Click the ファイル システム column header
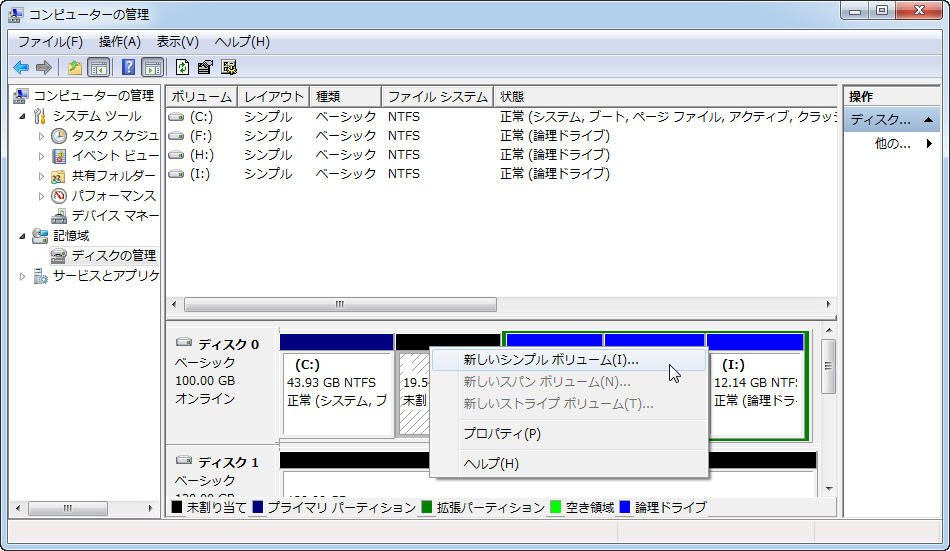This screenshot has width=950, height=551. (x=437, y=96)
